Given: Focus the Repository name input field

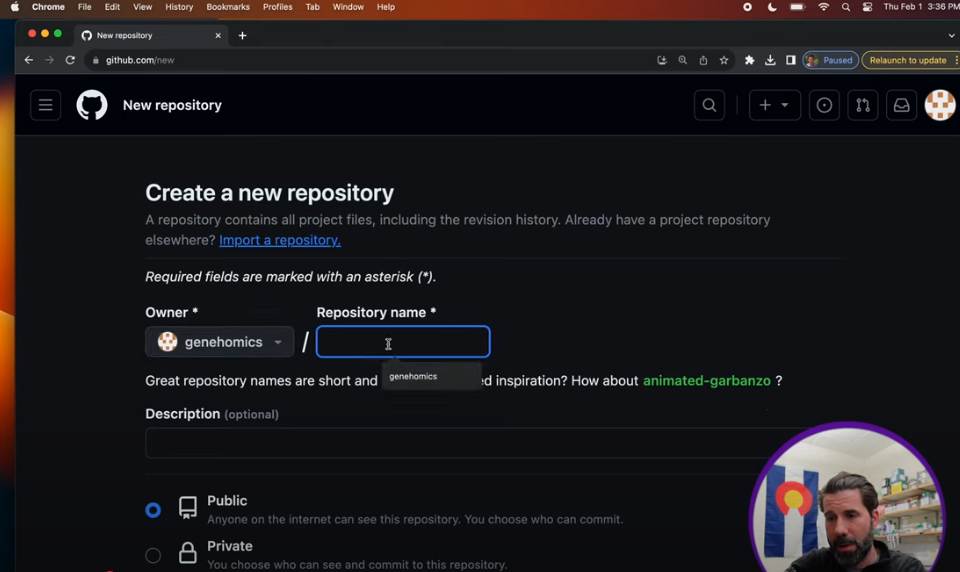Looking at the screenshot, I should [x=403, y=342].
